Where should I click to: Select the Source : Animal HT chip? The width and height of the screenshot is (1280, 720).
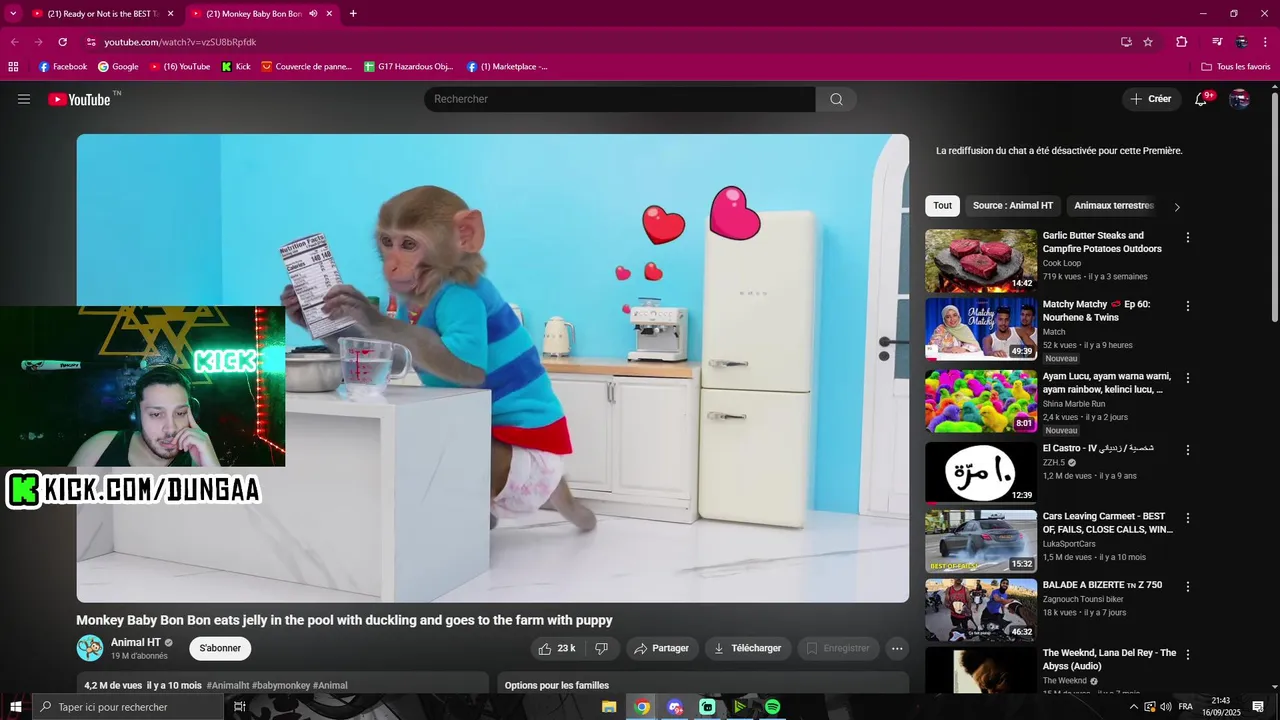coord(1013,206)
